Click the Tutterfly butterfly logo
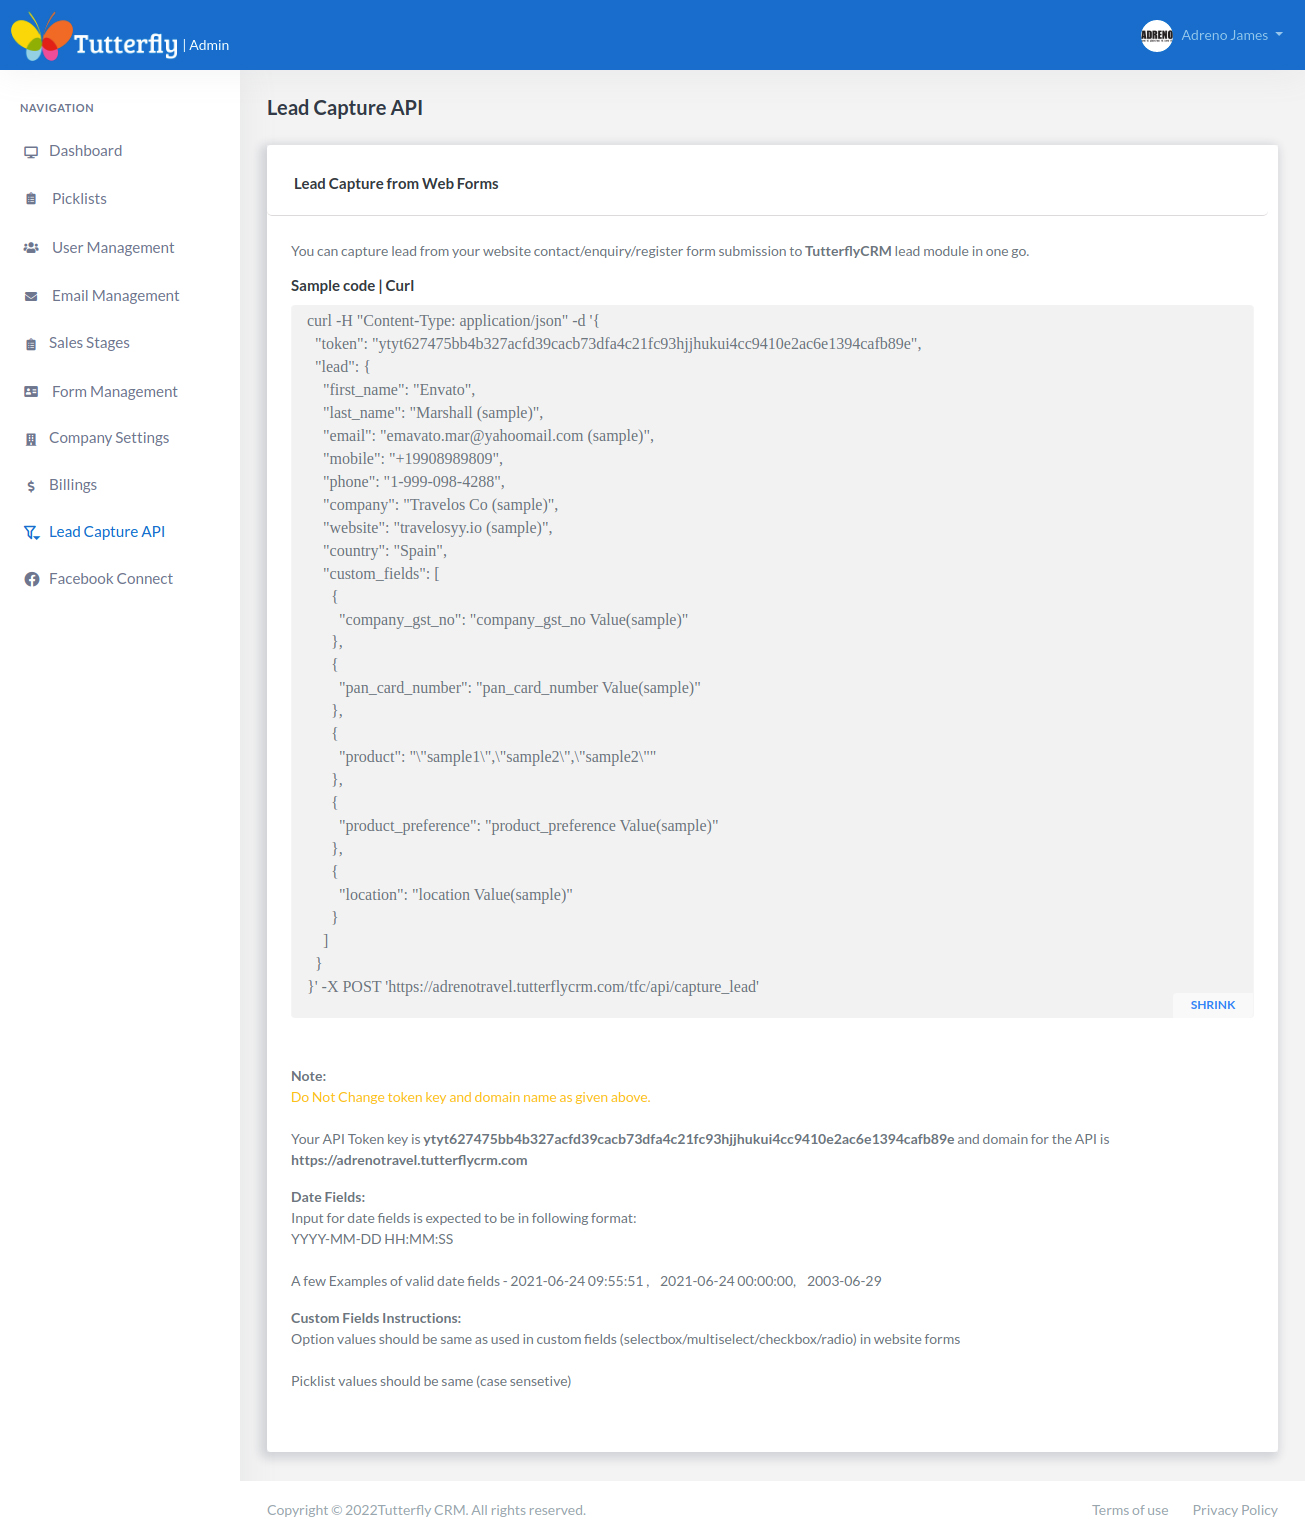The height and width of the screenshot is (1540, 1305). point(42,37)
